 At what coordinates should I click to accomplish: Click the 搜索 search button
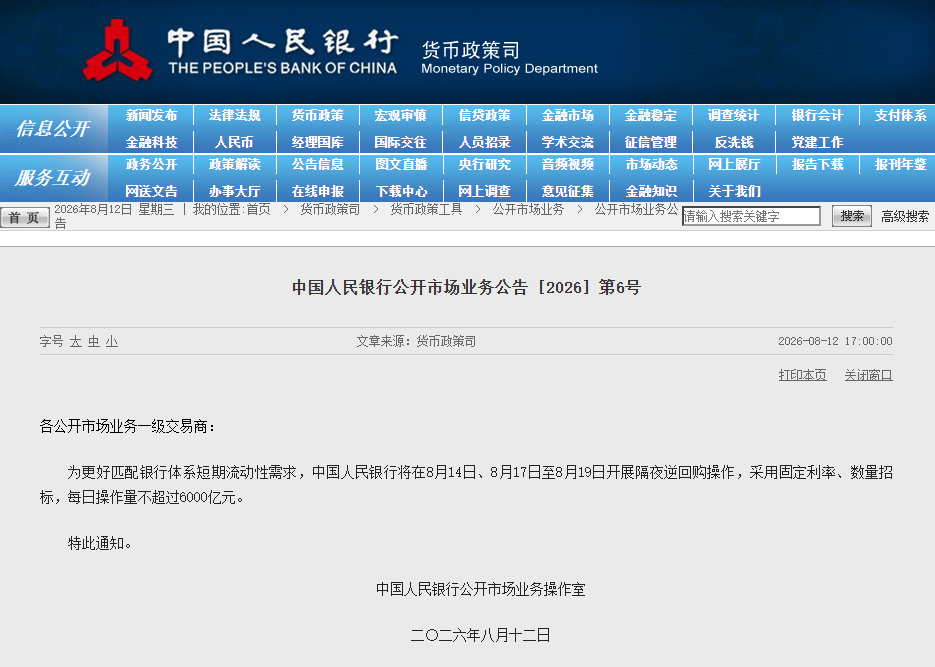(852, 216)
